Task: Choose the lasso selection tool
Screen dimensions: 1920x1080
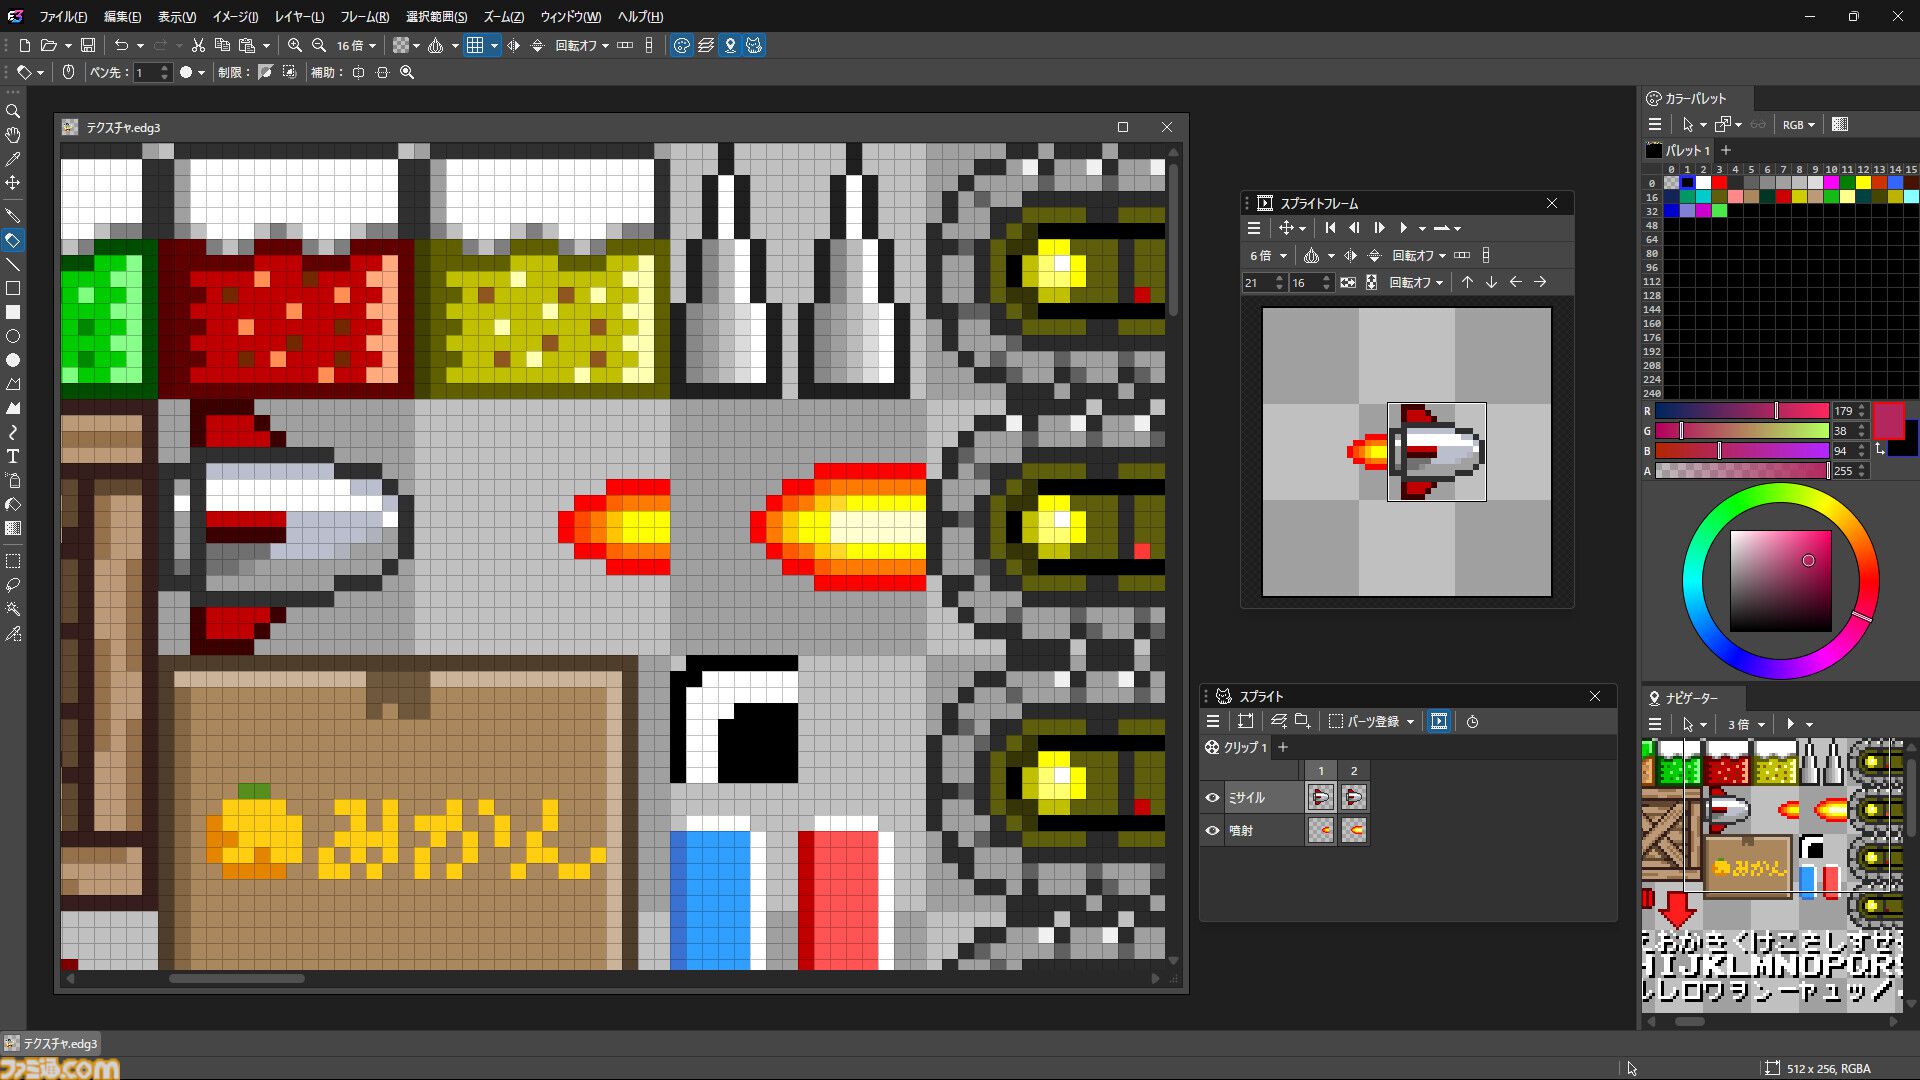Action: tap(13, 585)
